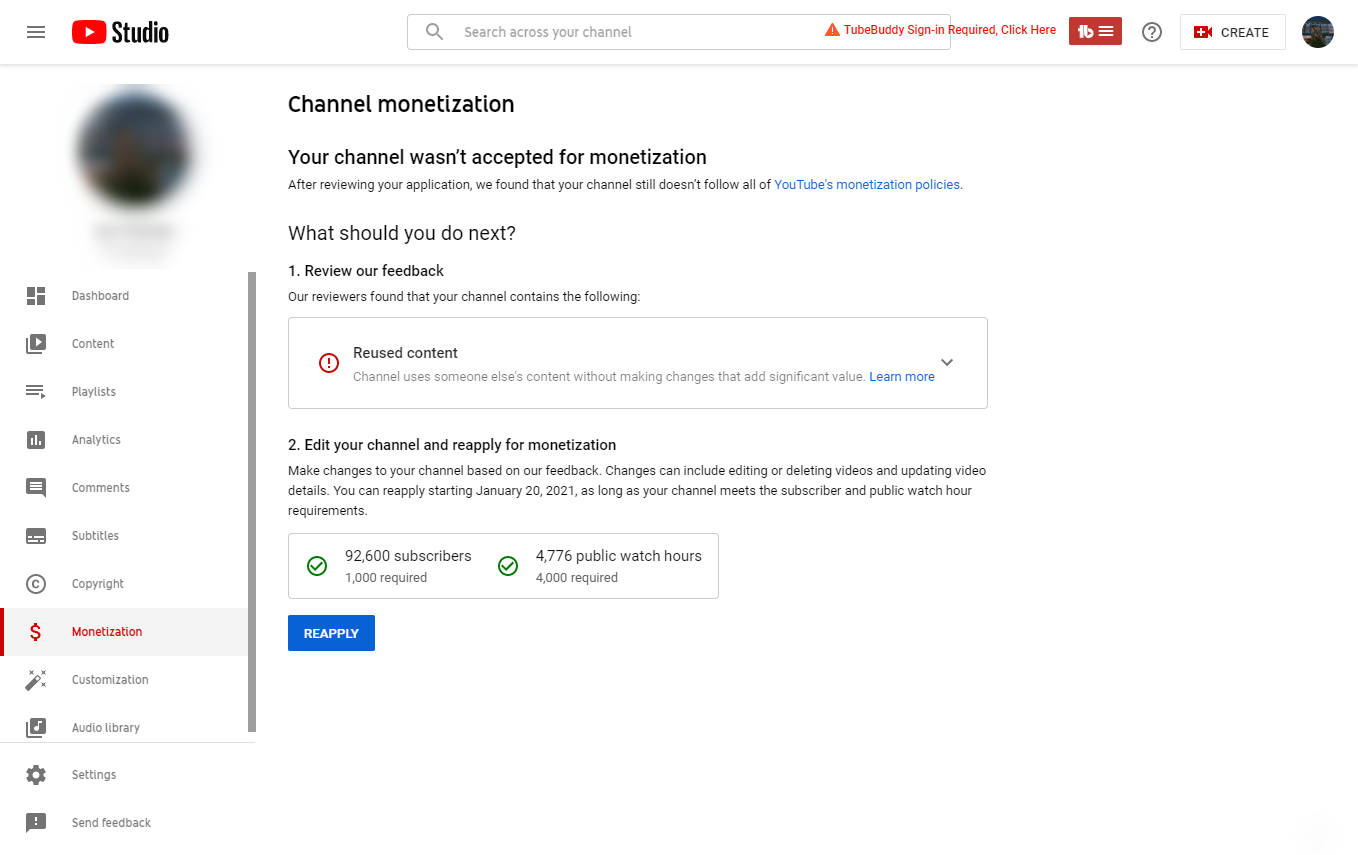Click the Learn more link
The width and height of the screenshot is (1358, 855).
click(902, 377)
